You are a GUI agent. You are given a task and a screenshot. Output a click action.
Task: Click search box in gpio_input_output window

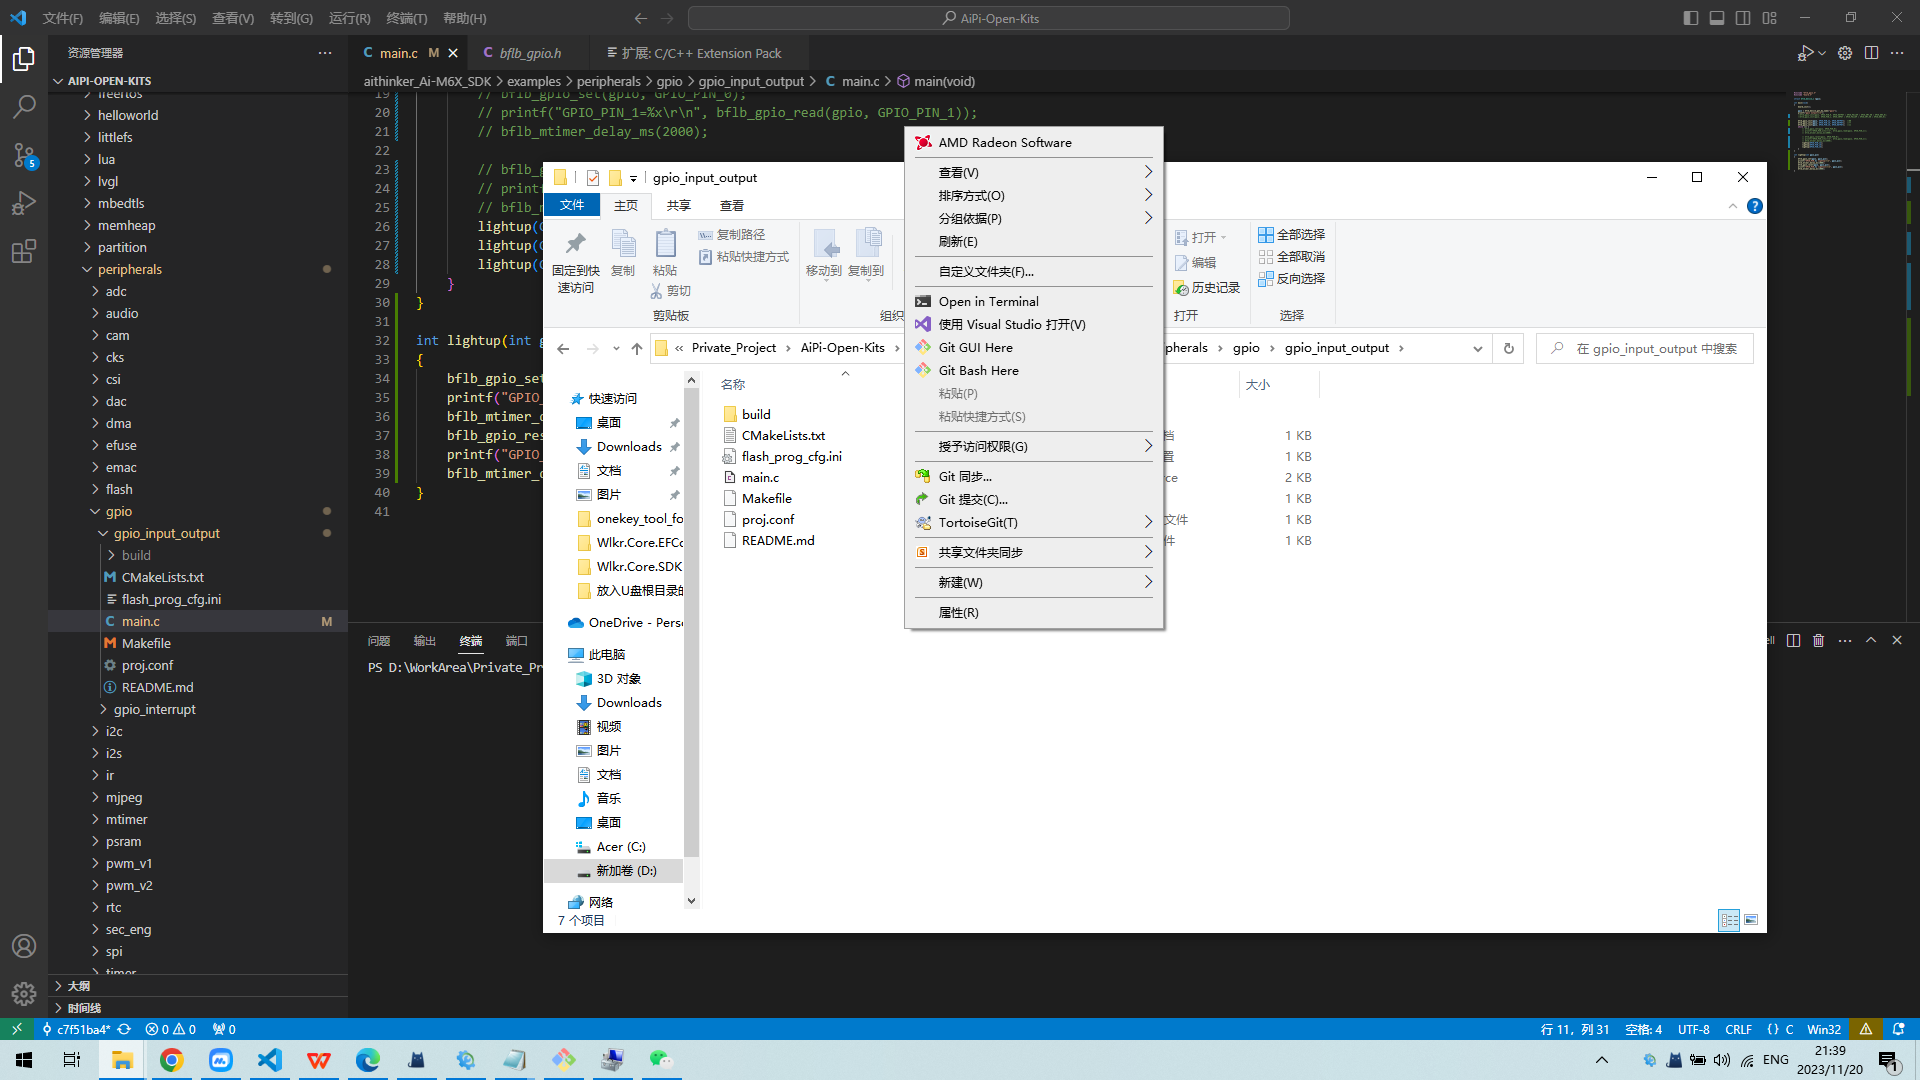coord(1645,348)
